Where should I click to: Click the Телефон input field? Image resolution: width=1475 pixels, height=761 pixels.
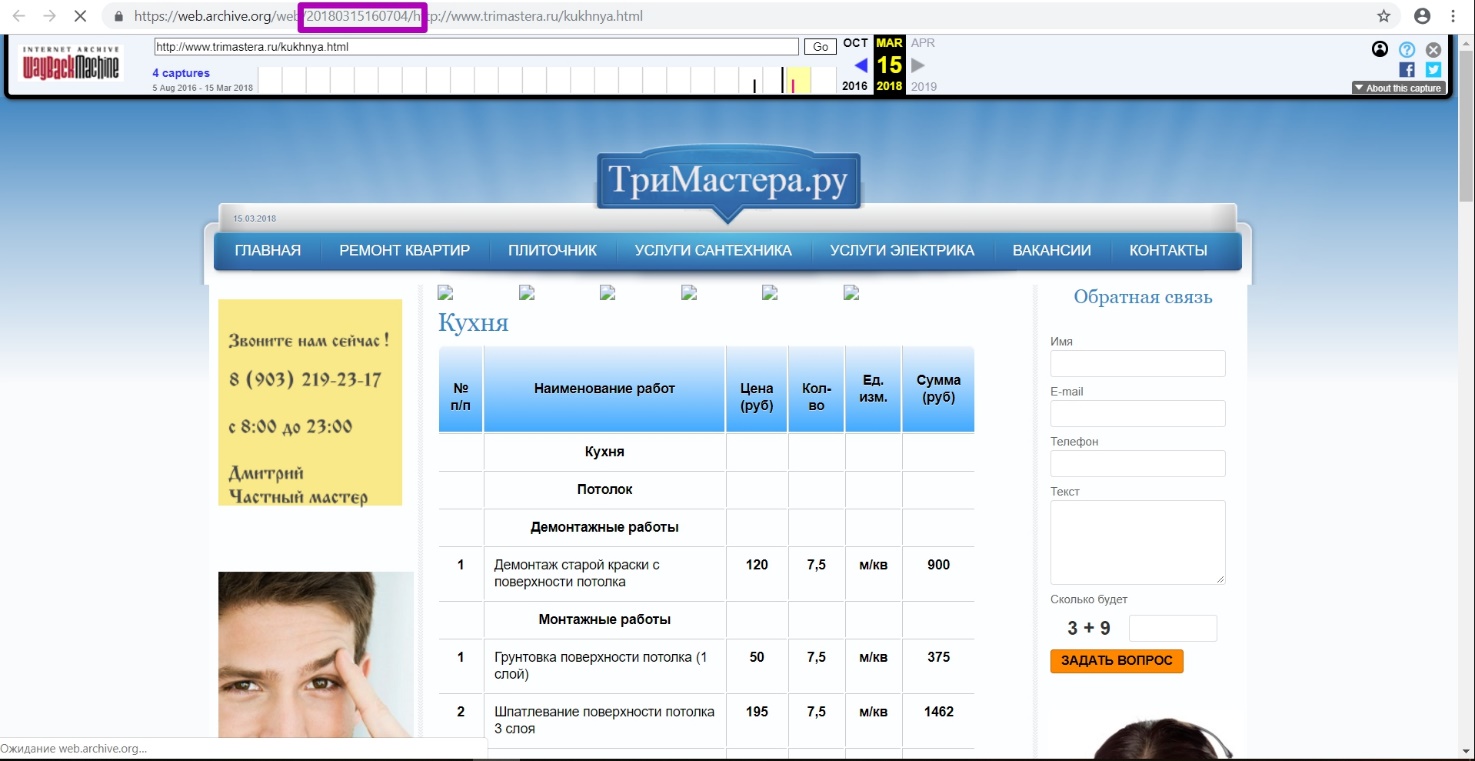coord(1138,463)
